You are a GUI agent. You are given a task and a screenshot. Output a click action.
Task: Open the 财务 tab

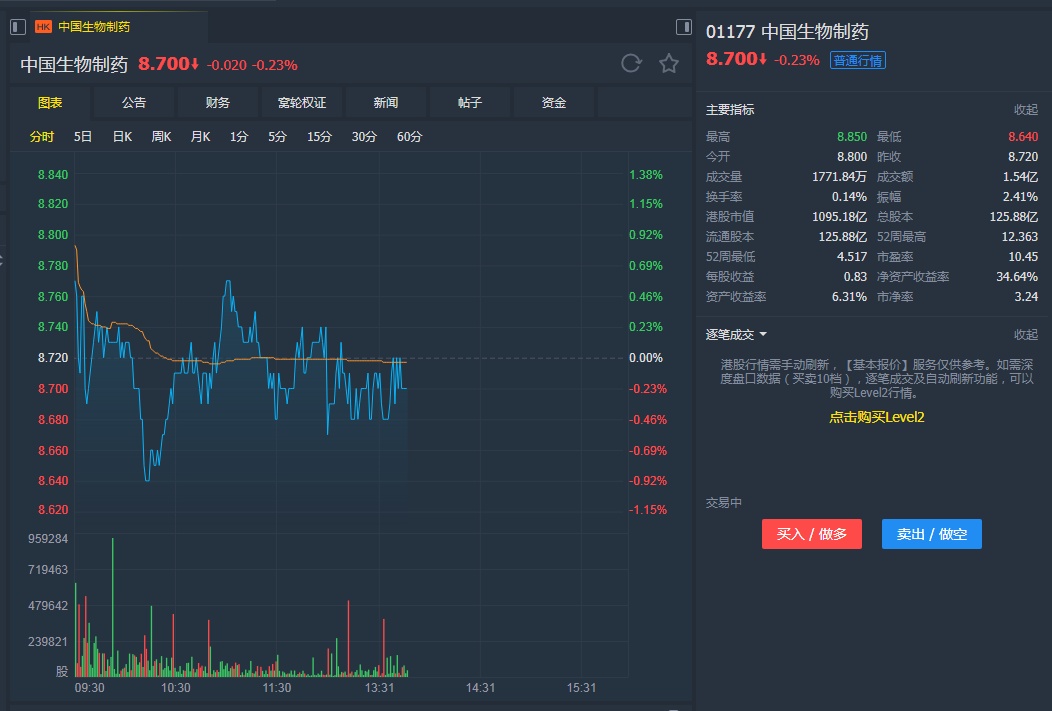coord(218,103)
